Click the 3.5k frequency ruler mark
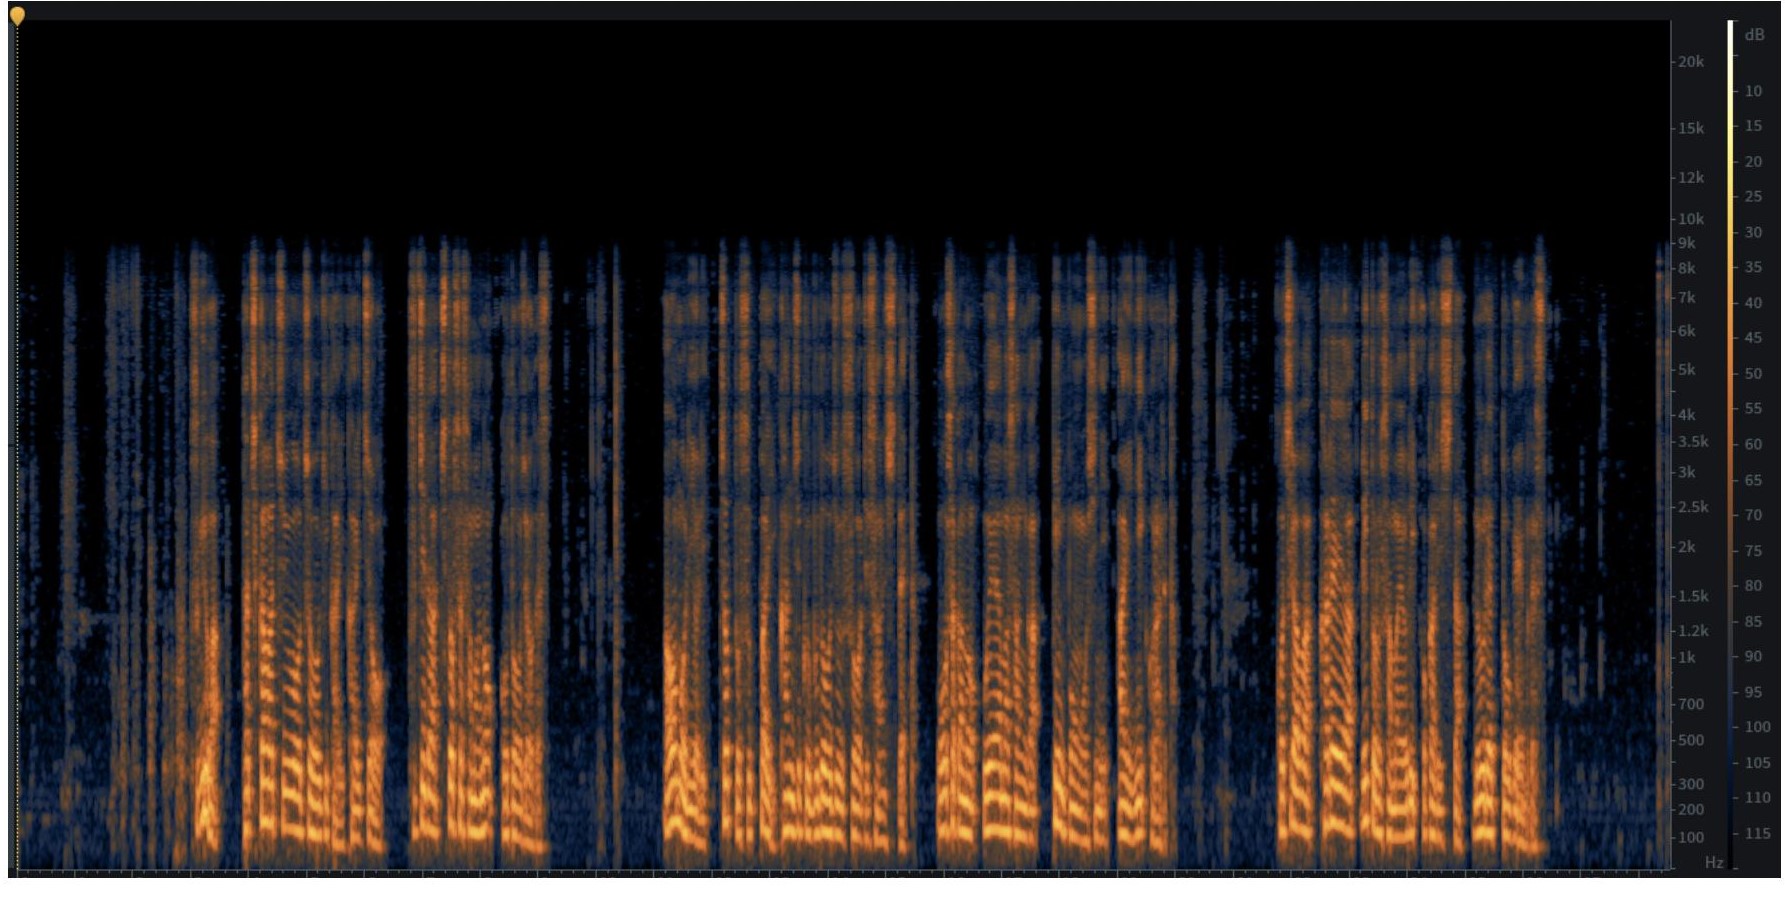 pyautogui.click(x=1693, y=442)
